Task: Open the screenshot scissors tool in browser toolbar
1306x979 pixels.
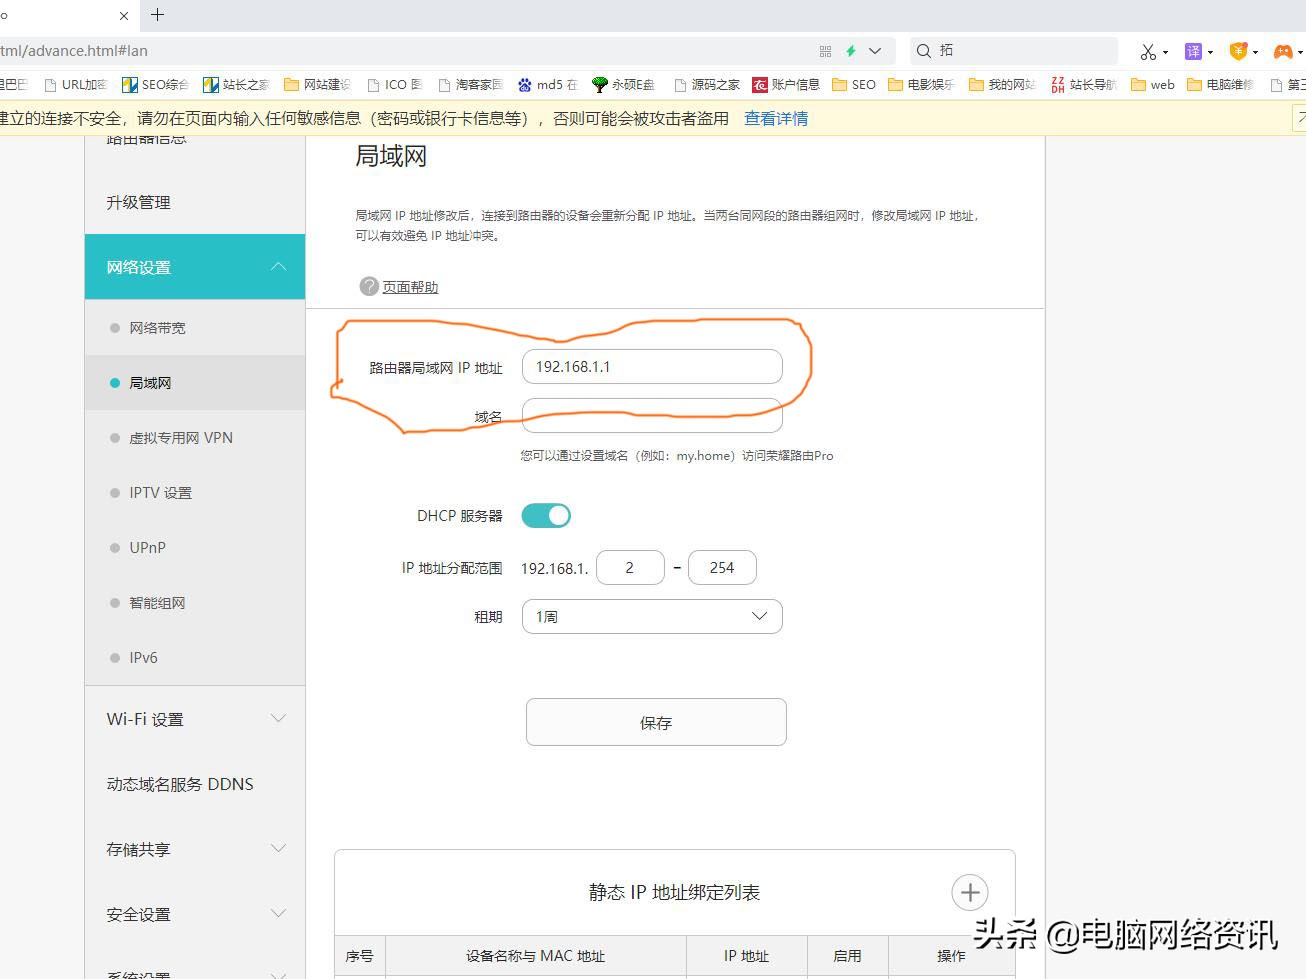Action: (x=1147, y=50)
